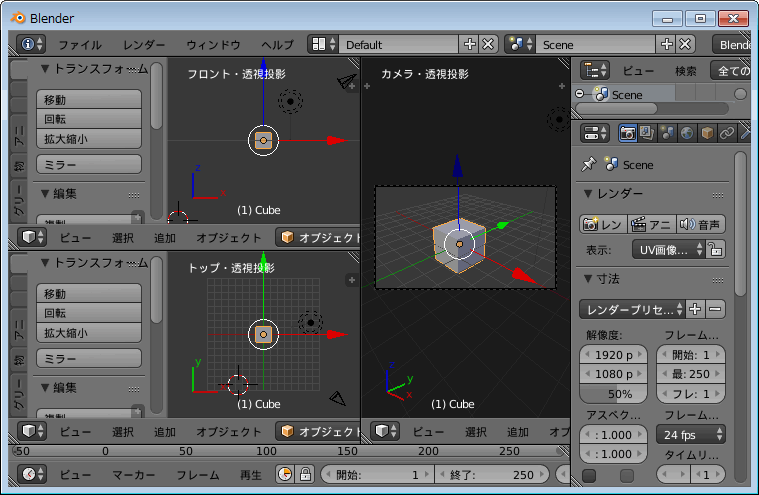Add a new screen layout

[x=470, y=45]
